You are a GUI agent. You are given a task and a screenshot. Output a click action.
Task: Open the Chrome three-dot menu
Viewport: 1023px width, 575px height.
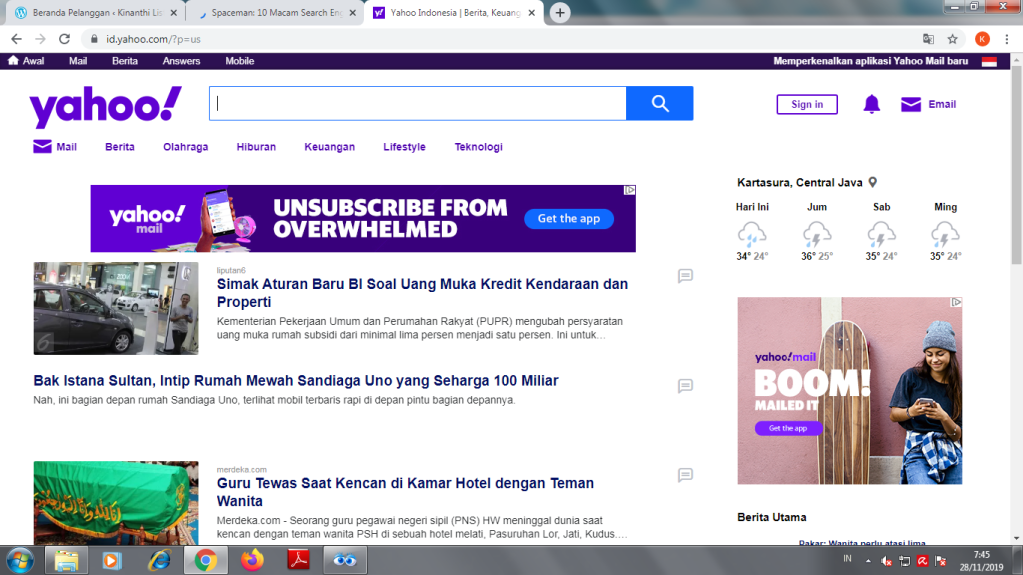tap(1008, 39)
